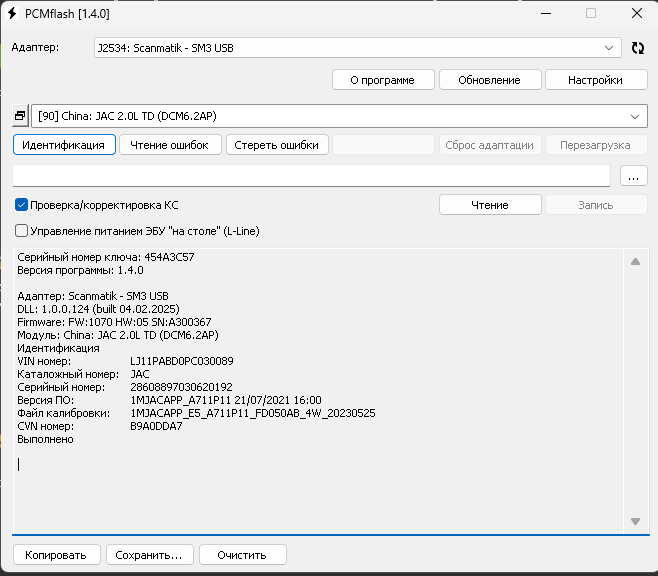Click the Чтение ошибок button
This screenshot has height=576, width=658.
click(x=170, y=145)
